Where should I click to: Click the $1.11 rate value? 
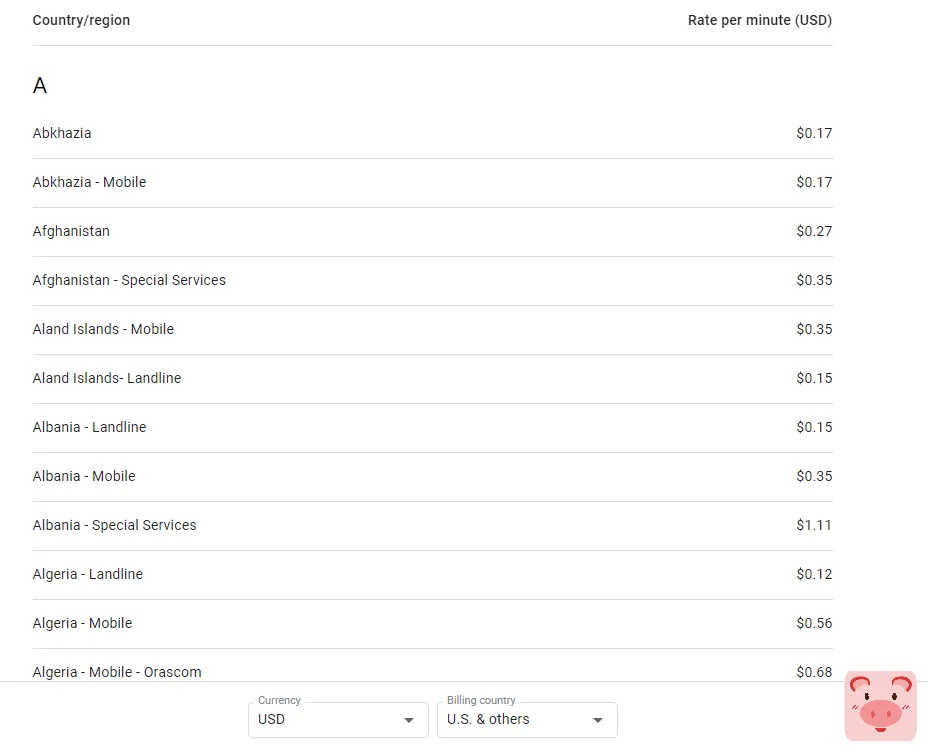click(x=814, y=525)
